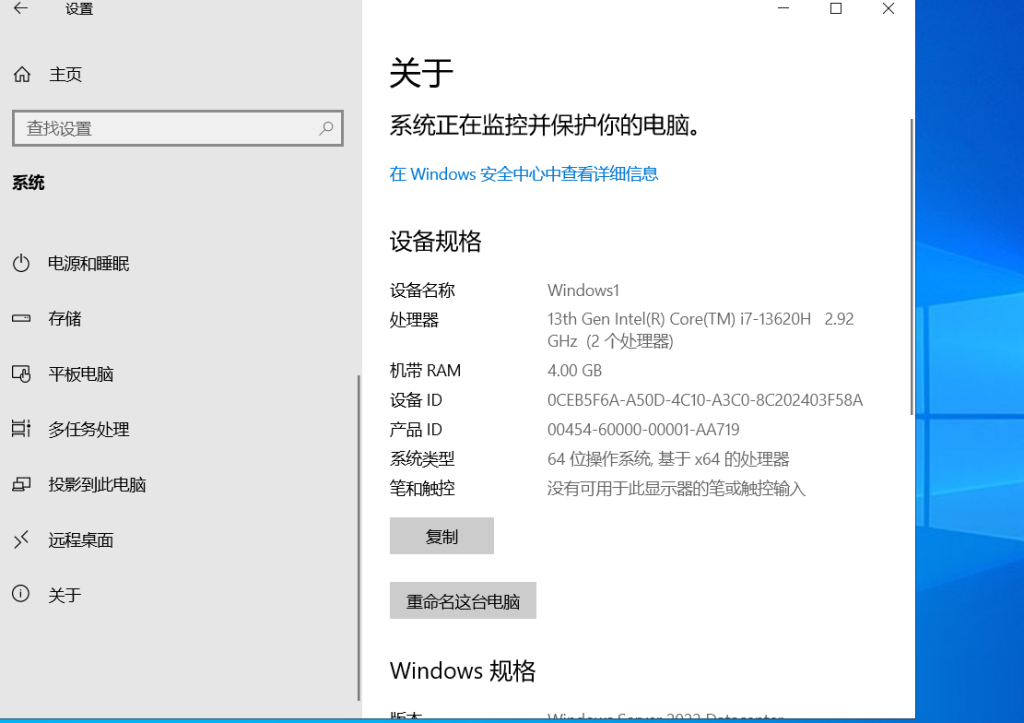The image size is (1024, 723).
Task: Minimize the Settings window
Action: pos(783,9)
